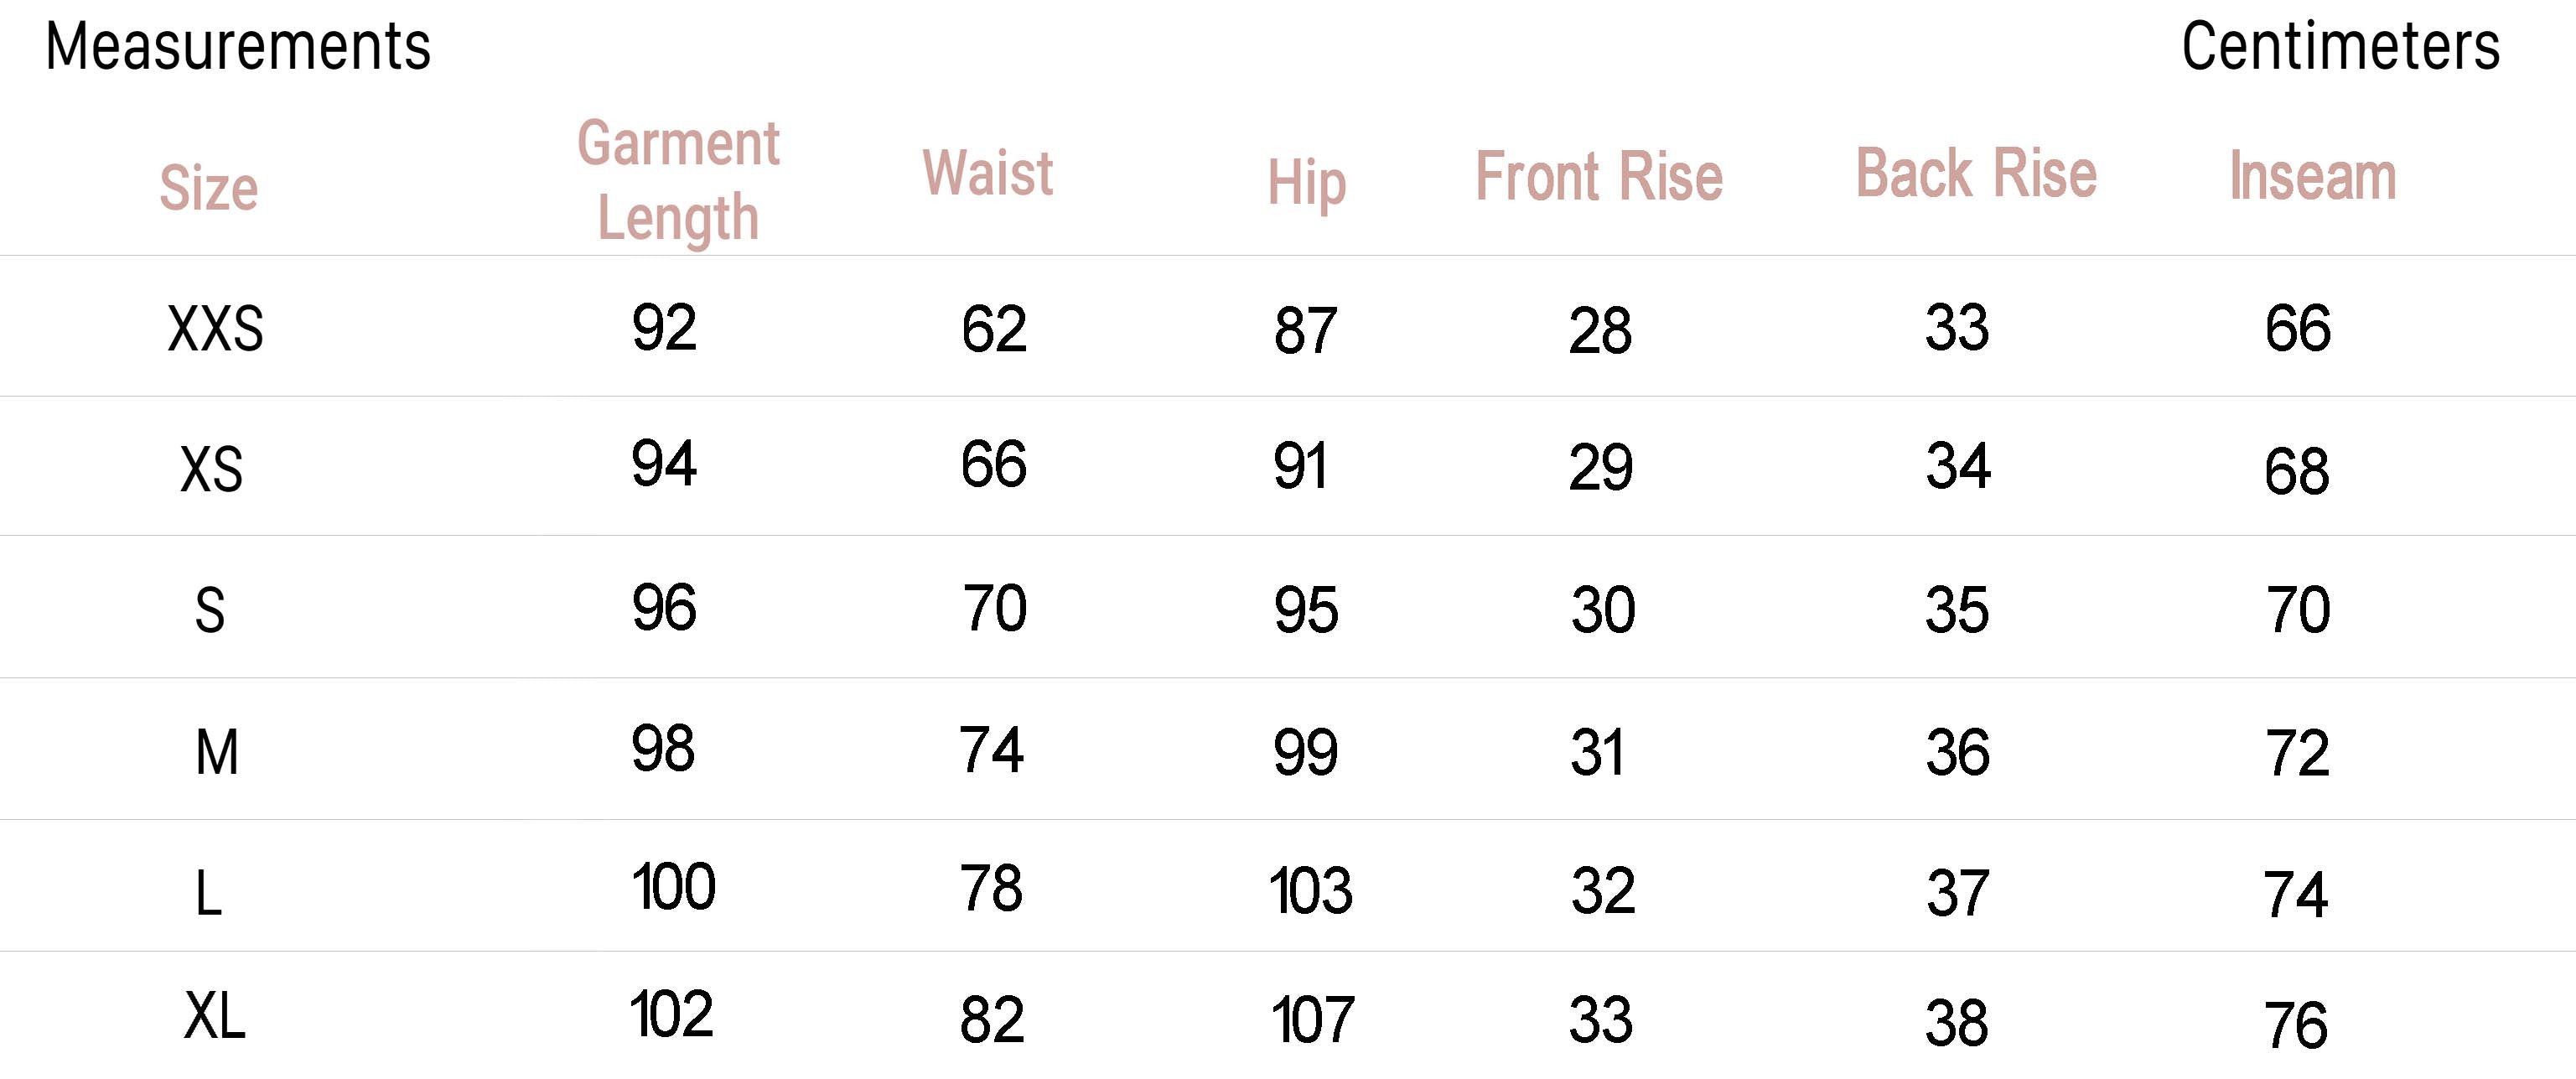Select the waist value for size M

tap(991, 750)
